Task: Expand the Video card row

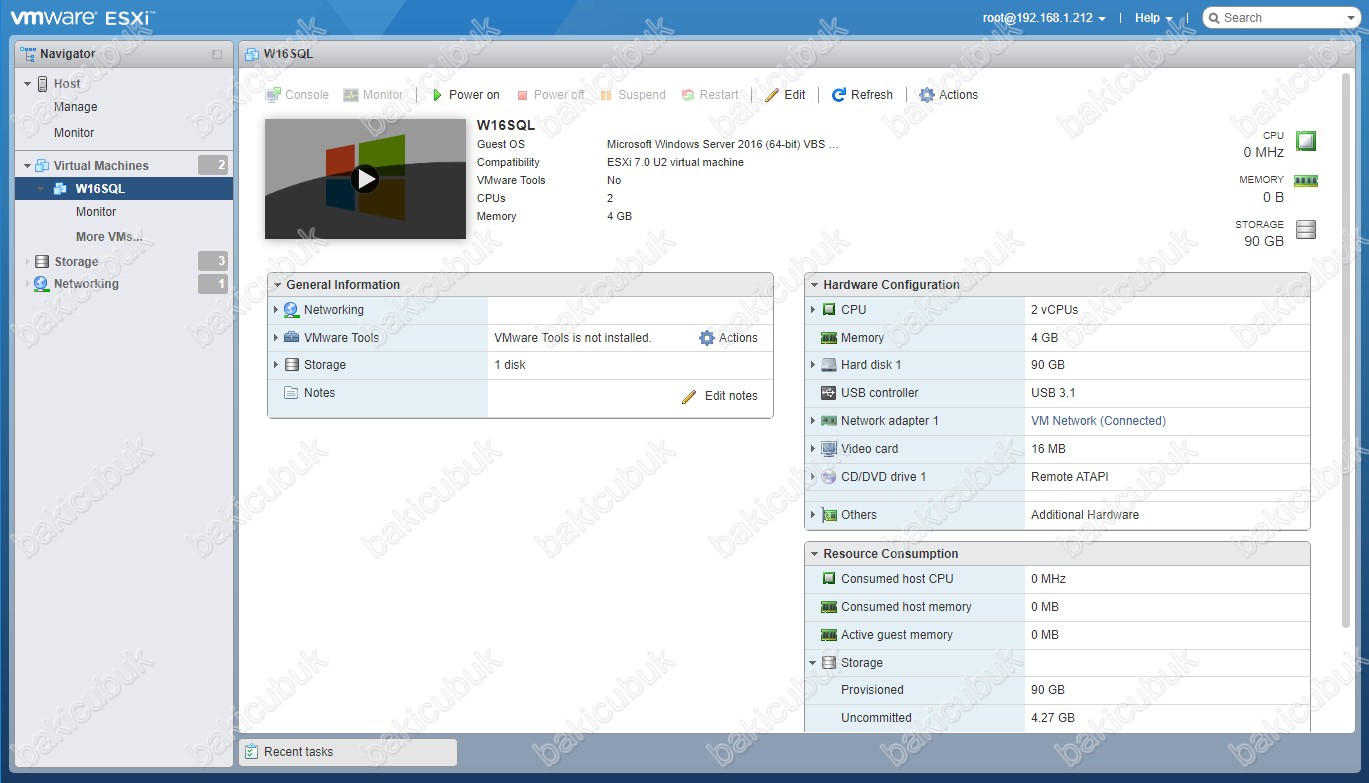Action: click(x=813, y=449)
